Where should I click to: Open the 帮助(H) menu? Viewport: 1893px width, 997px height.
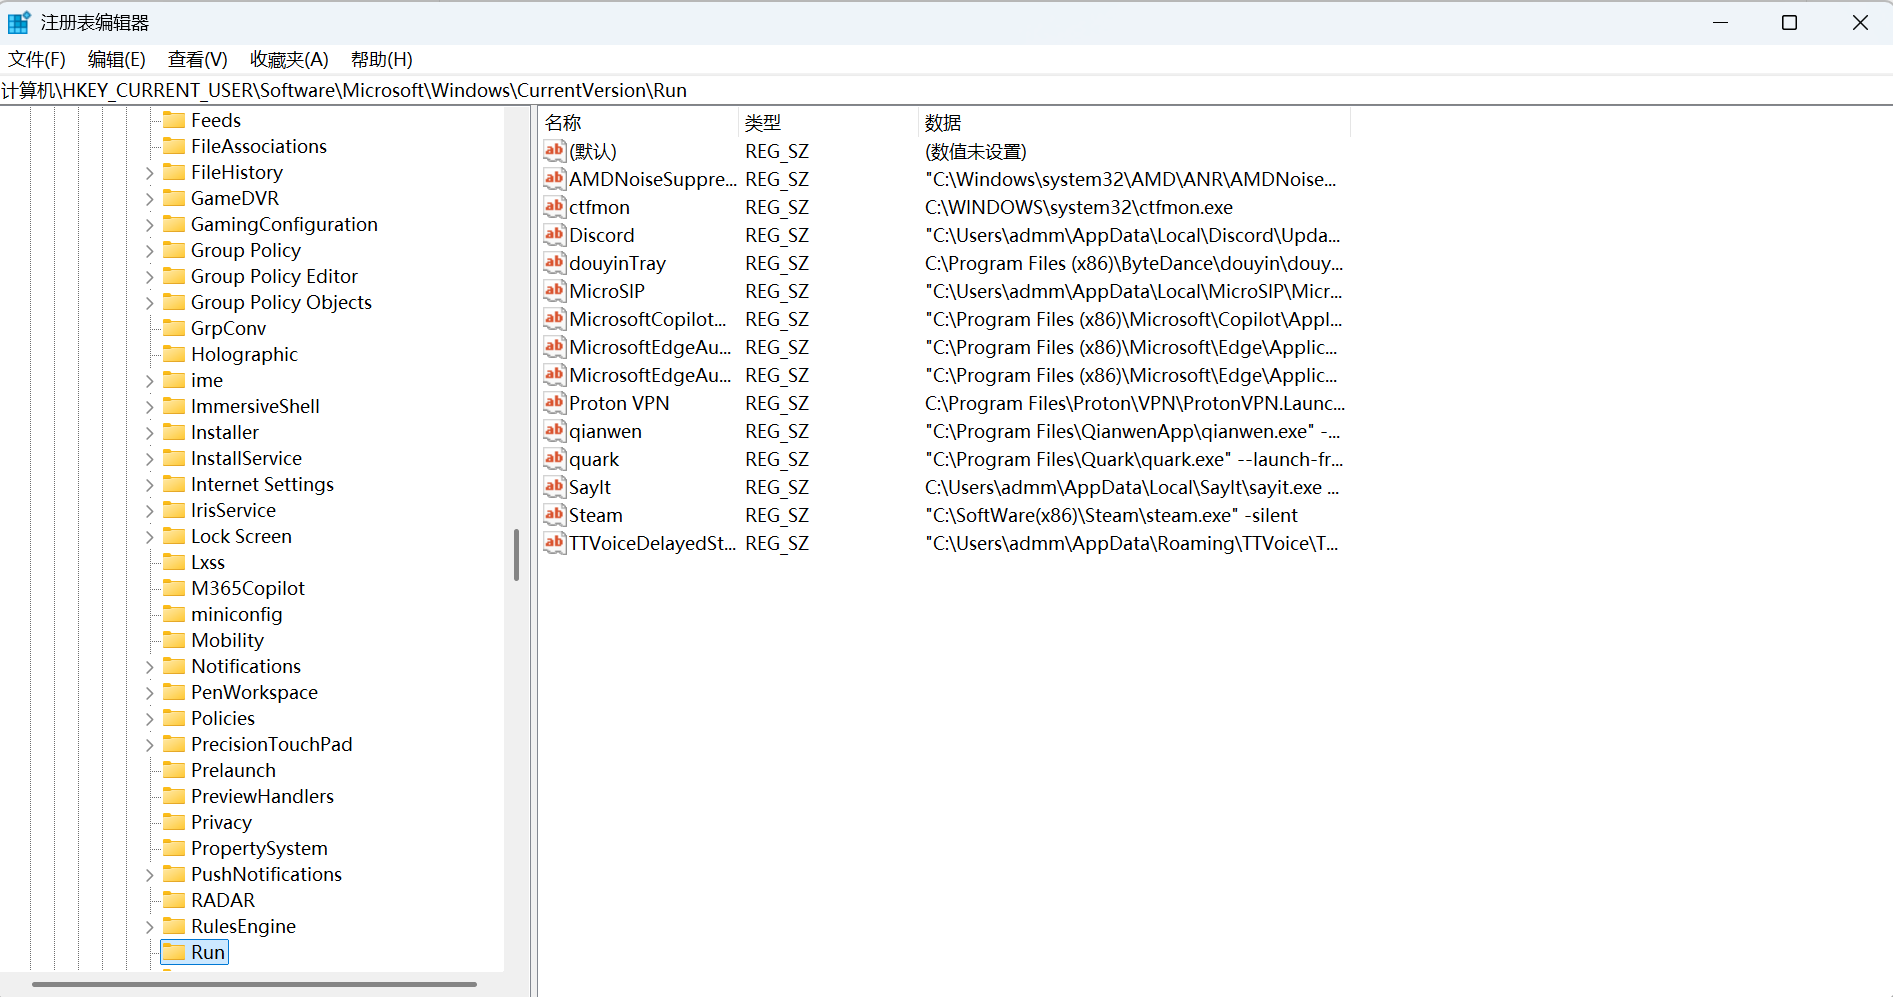(382, 59)
